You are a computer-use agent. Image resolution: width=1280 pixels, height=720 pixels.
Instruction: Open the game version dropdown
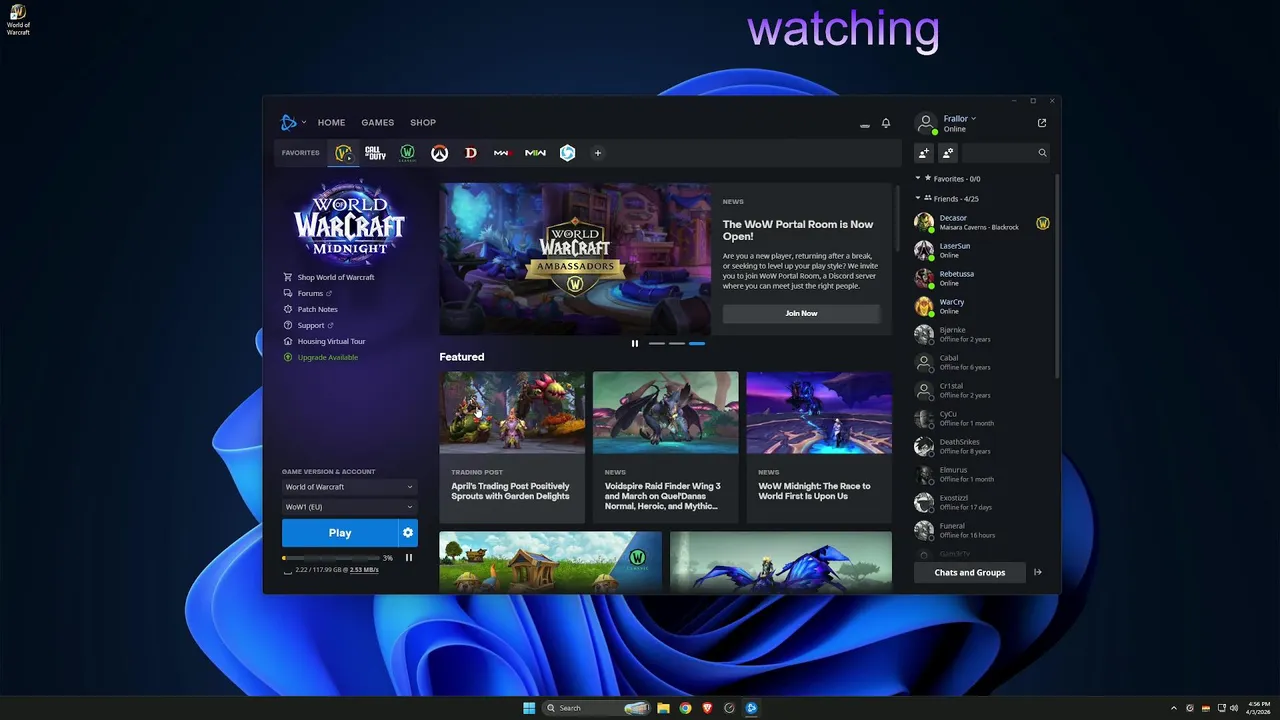tap(349, 487)
